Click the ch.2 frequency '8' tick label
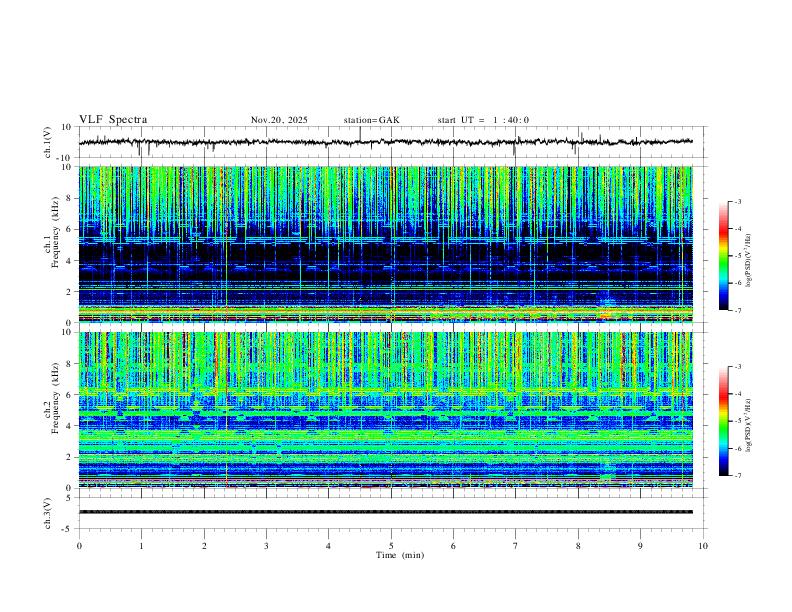Image resolution: width=792 pixels, height=612 pixels. (70, 363)
